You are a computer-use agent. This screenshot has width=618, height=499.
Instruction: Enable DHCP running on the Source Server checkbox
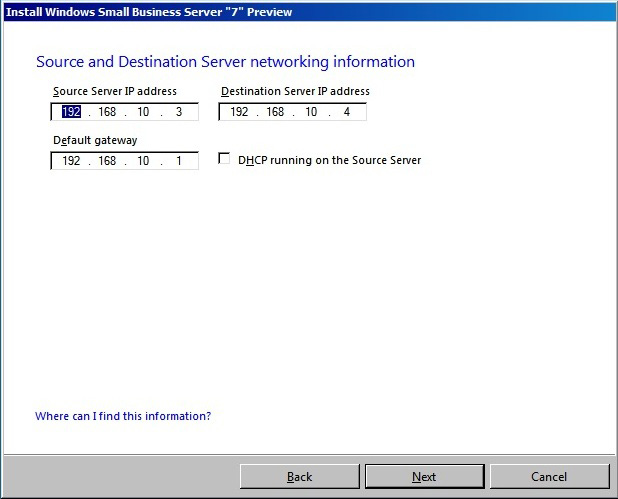(x=224, y=159)
